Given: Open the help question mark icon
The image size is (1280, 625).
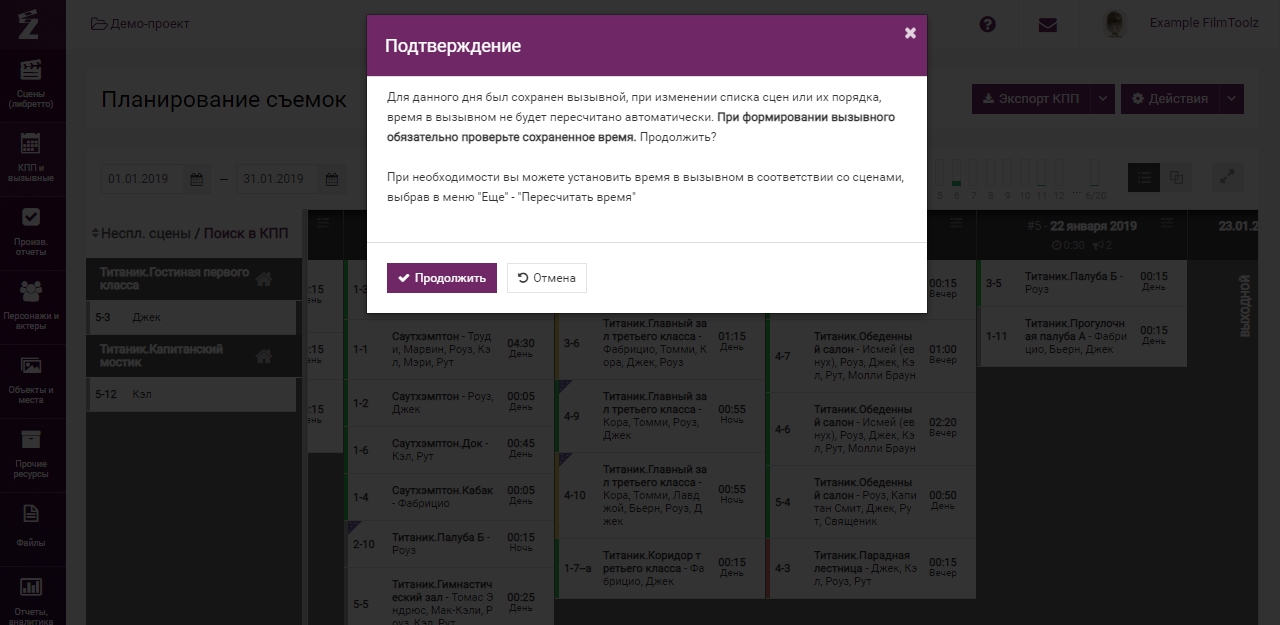Looking at the screenshot, I should pyautogui.click(x=988, y=24).
